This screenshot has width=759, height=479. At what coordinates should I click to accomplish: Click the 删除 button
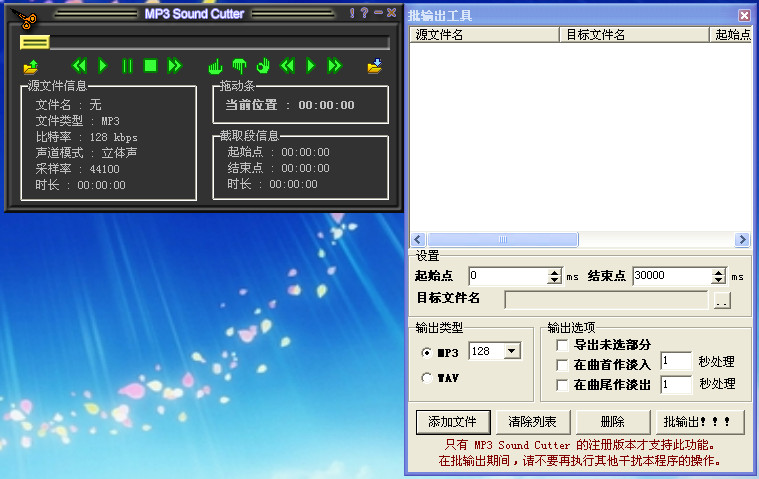tap(612, 422)
